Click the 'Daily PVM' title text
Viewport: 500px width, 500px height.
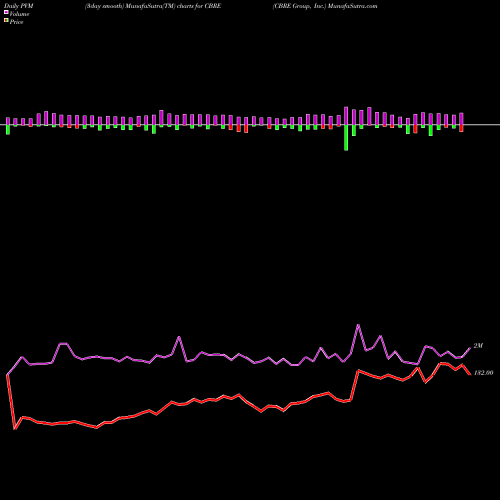[19, 6]
